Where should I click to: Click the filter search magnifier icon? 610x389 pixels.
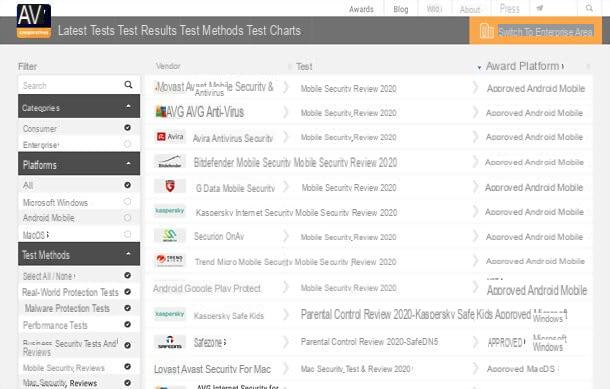tap(128, 85)
